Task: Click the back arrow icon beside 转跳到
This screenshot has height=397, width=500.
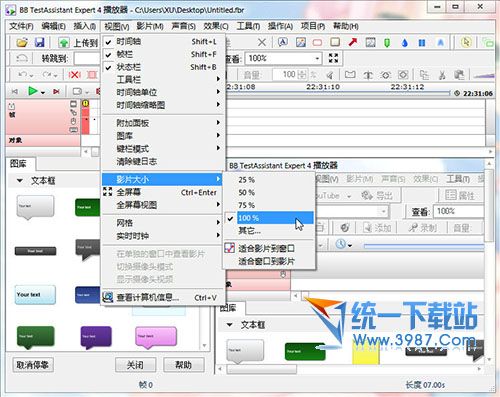Action: 22,58
